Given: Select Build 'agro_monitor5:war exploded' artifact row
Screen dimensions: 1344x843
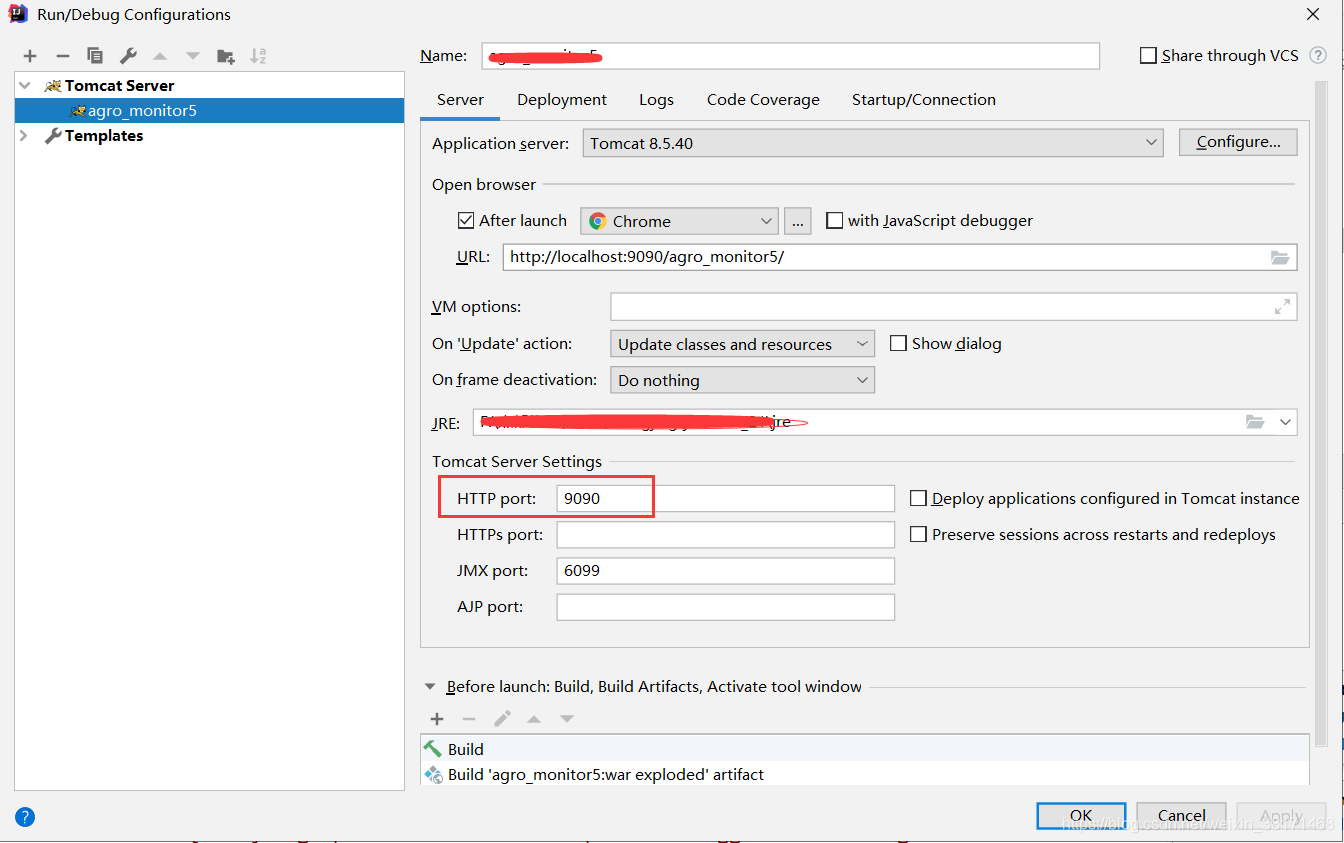Looking at the screenshot, I should [865, 774].
